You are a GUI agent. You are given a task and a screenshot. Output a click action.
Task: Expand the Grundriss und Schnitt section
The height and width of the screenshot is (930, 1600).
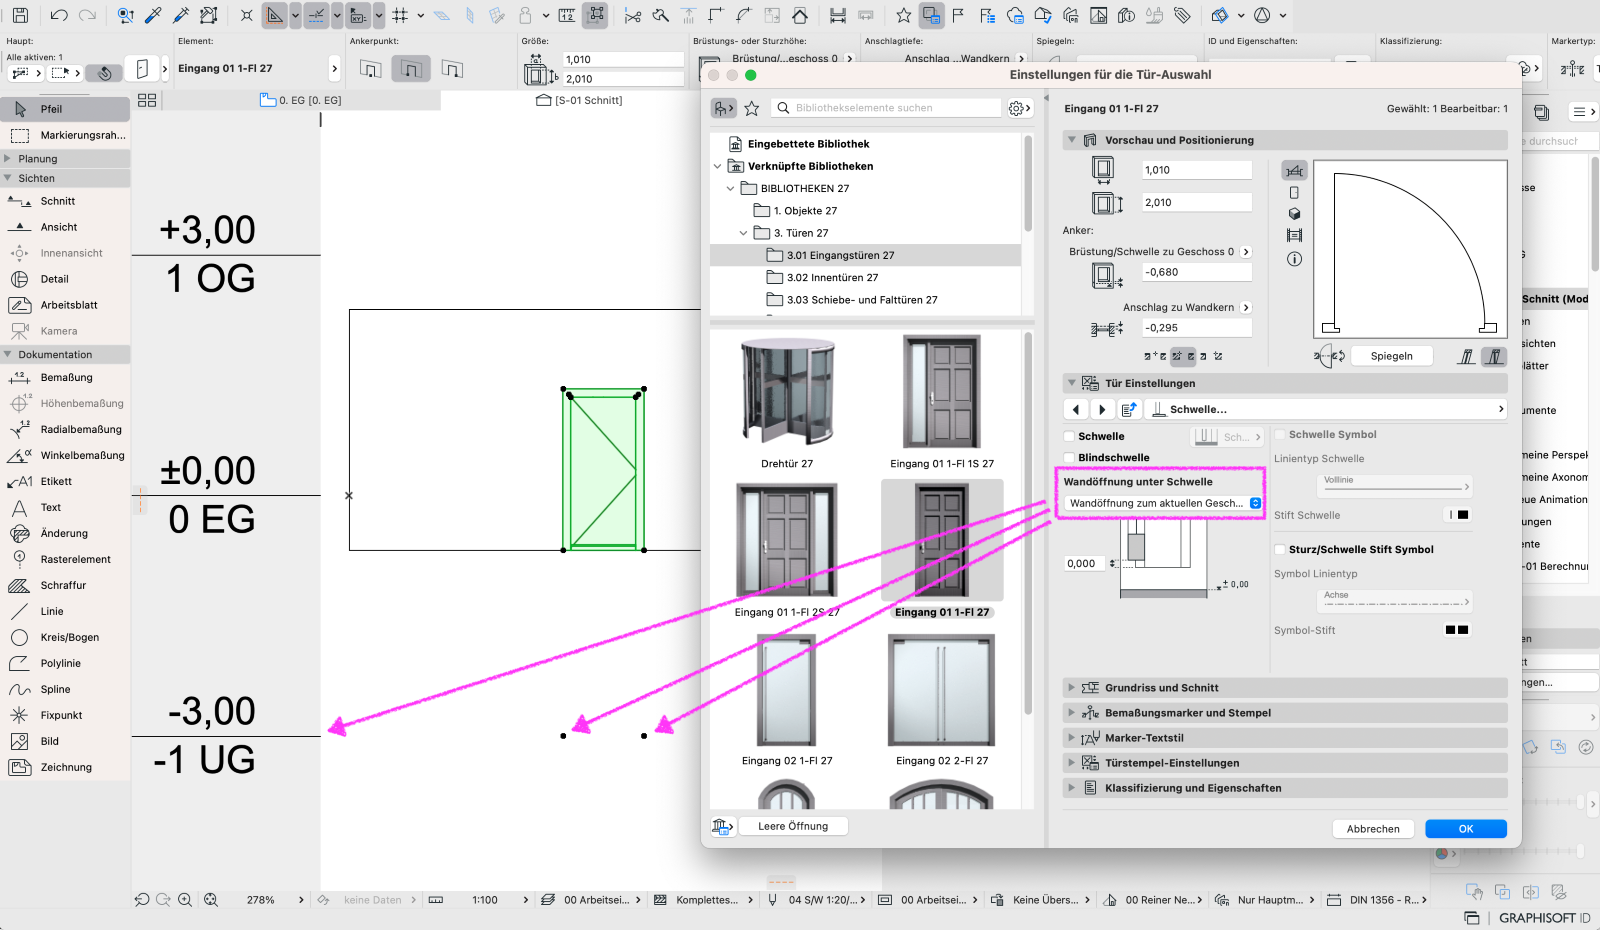click(x=1072, y=688)
